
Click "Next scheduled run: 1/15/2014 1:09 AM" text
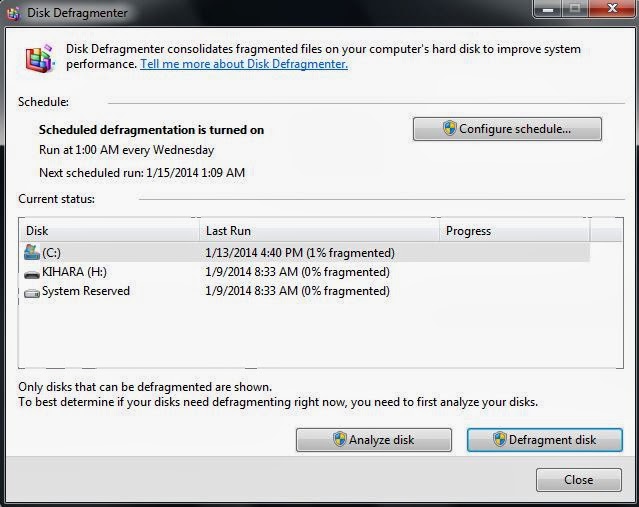tap(142, 173)
